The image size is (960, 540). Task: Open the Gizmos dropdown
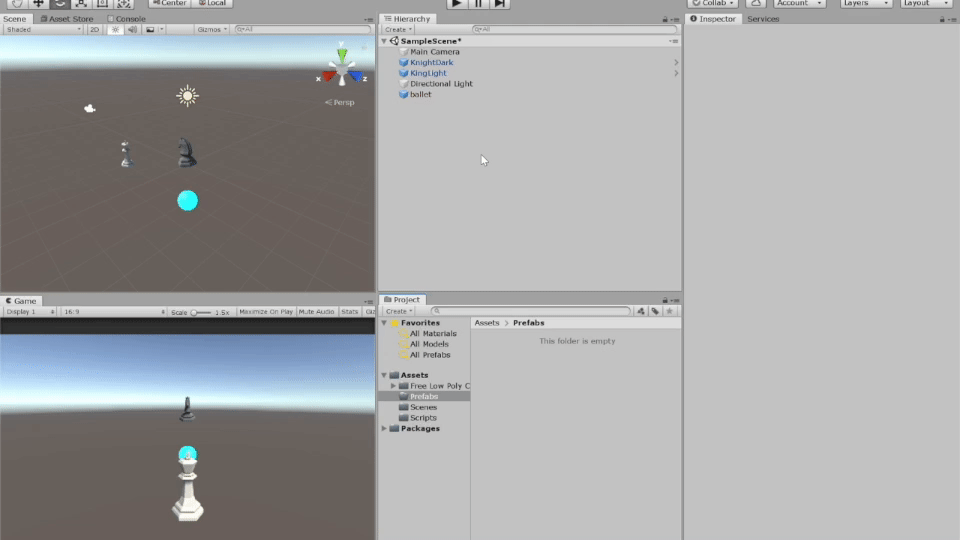click(211, 30)
